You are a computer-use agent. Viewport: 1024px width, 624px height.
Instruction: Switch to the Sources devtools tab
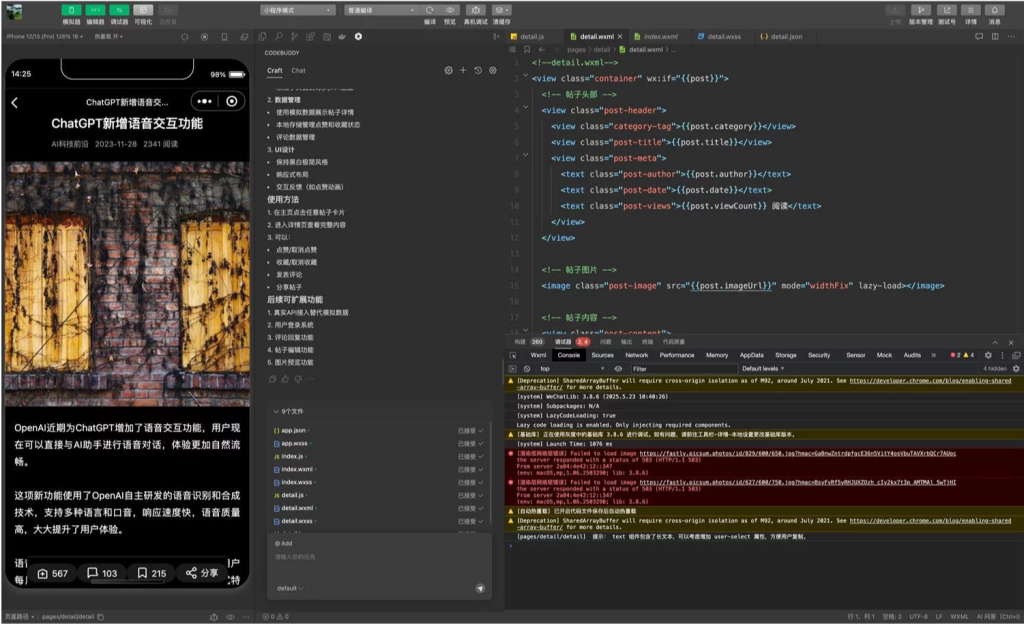(x=602, y=355)
